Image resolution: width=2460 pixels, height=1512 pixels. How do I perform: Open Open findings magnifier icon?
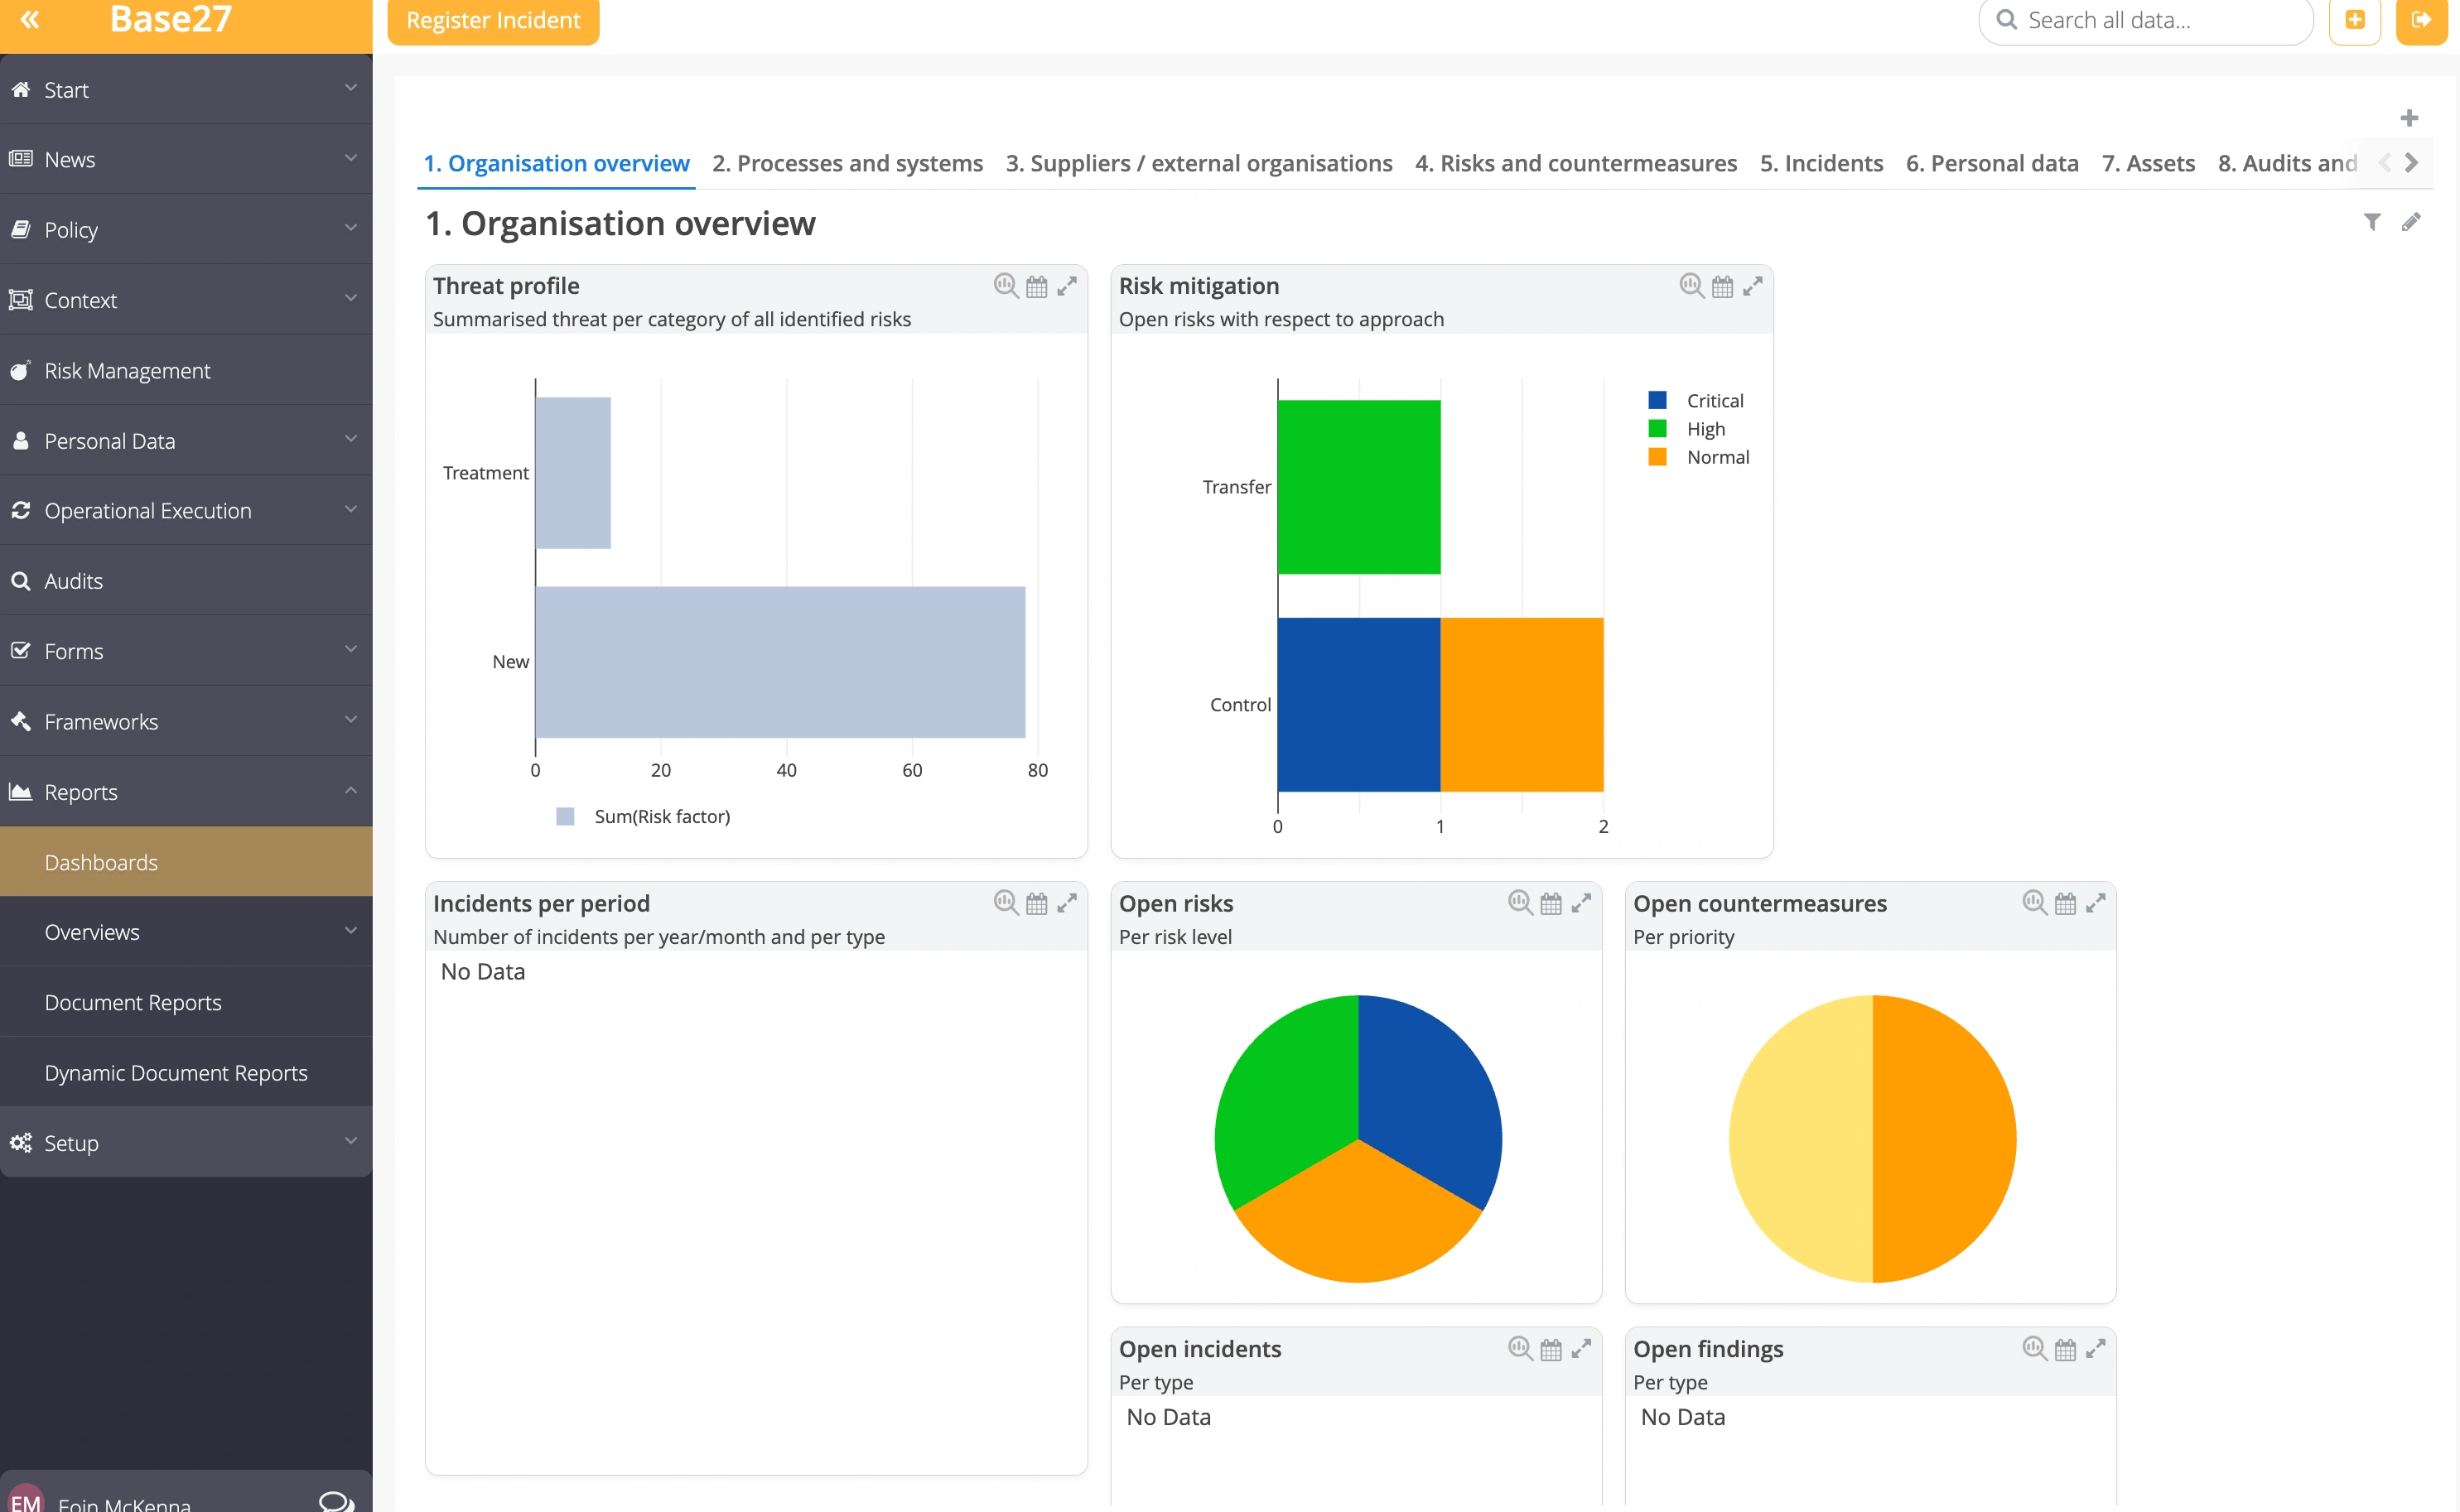(x=2035, y=1349)
